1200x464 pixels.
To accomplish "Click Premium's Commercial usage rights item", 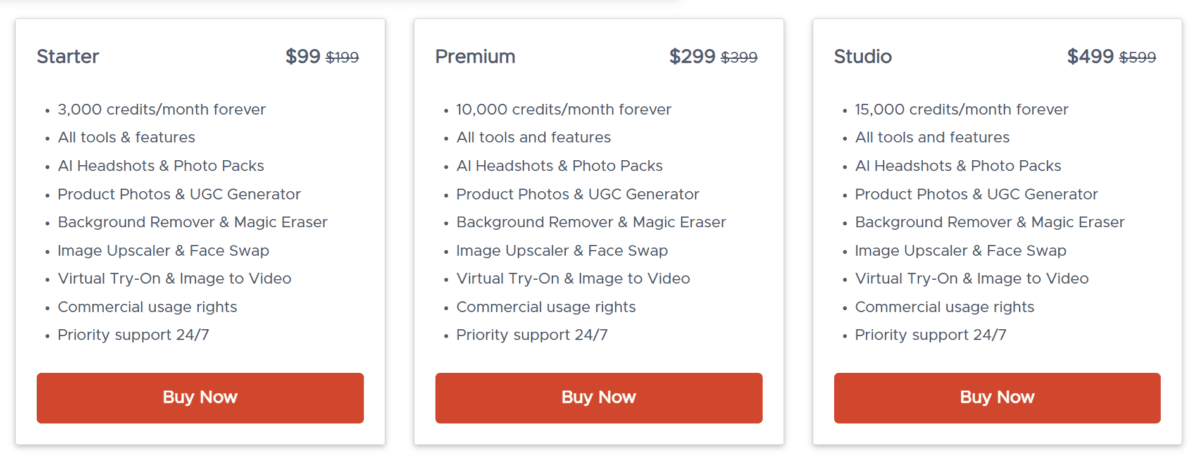I will tap(546, 307).
